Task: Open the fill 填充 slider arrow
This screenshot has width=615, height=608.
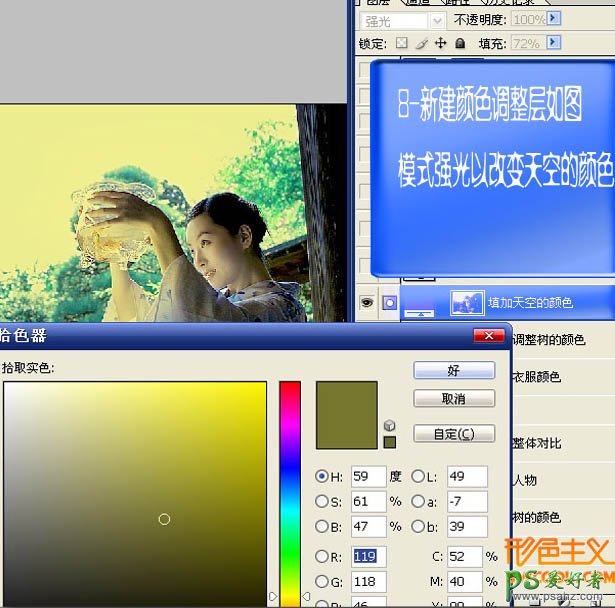Action: point(554,44)
